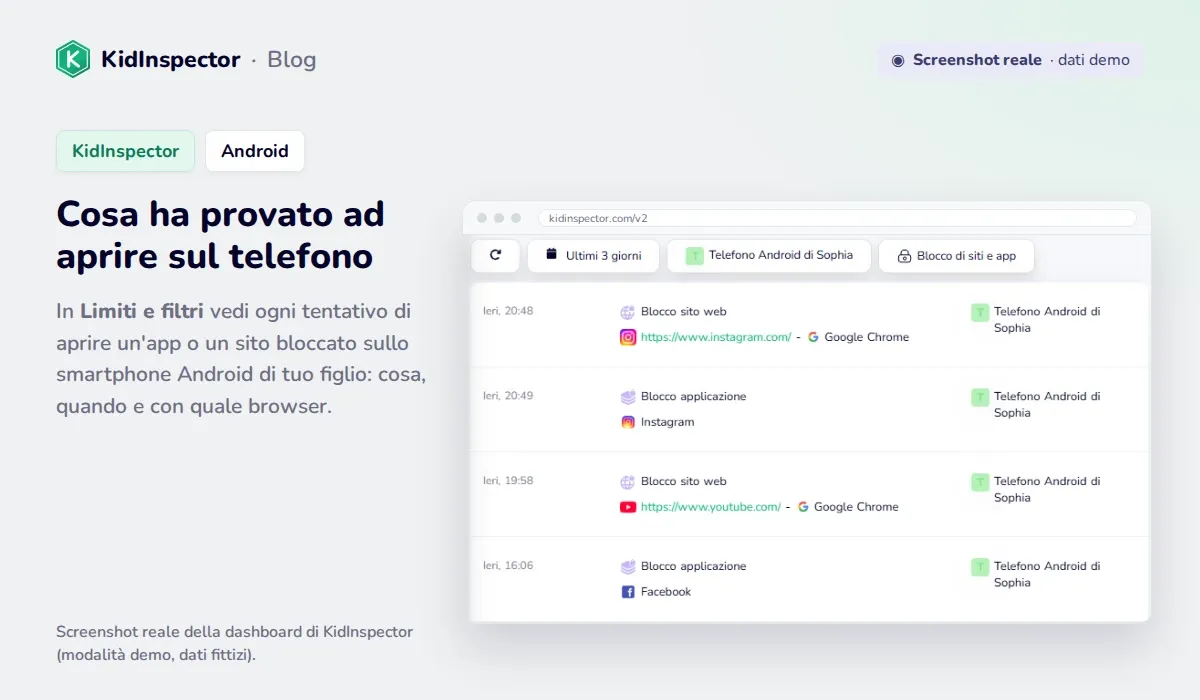Click the Google Chrome text in the instagram.com row
1200x700 pixels.
(x=867, y=338)
